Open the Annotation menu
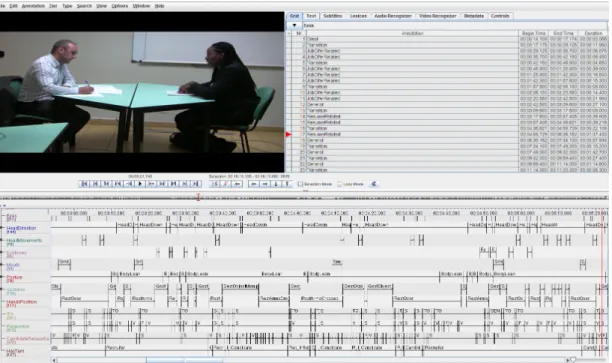This screenshot has width=612, height=363. pos(33,6)
